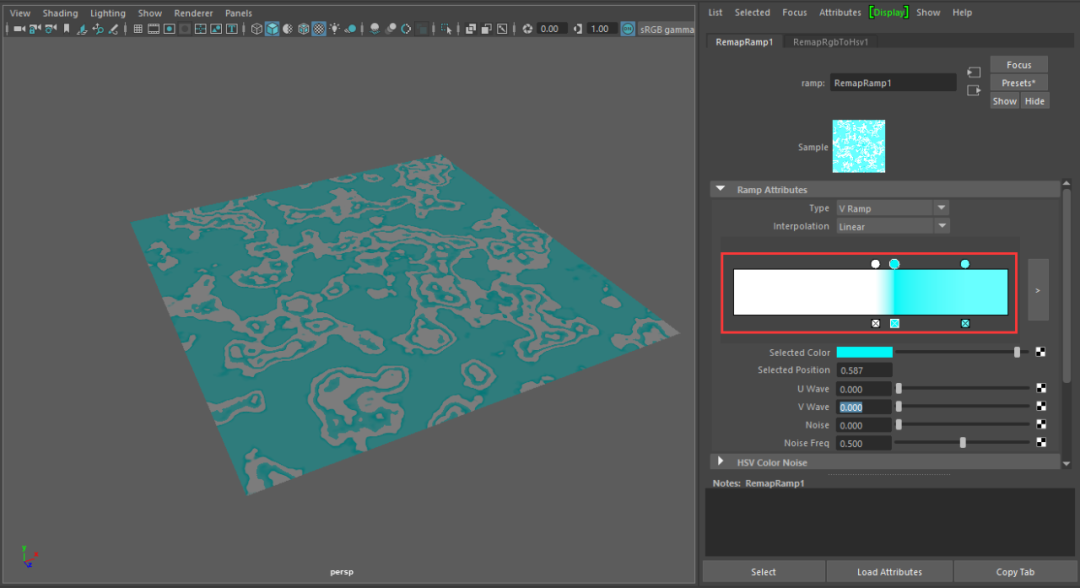Click the Show button beside Hide
Image resolution: width=1080 pixels, height=588 pixels.
coord(1004,101)
